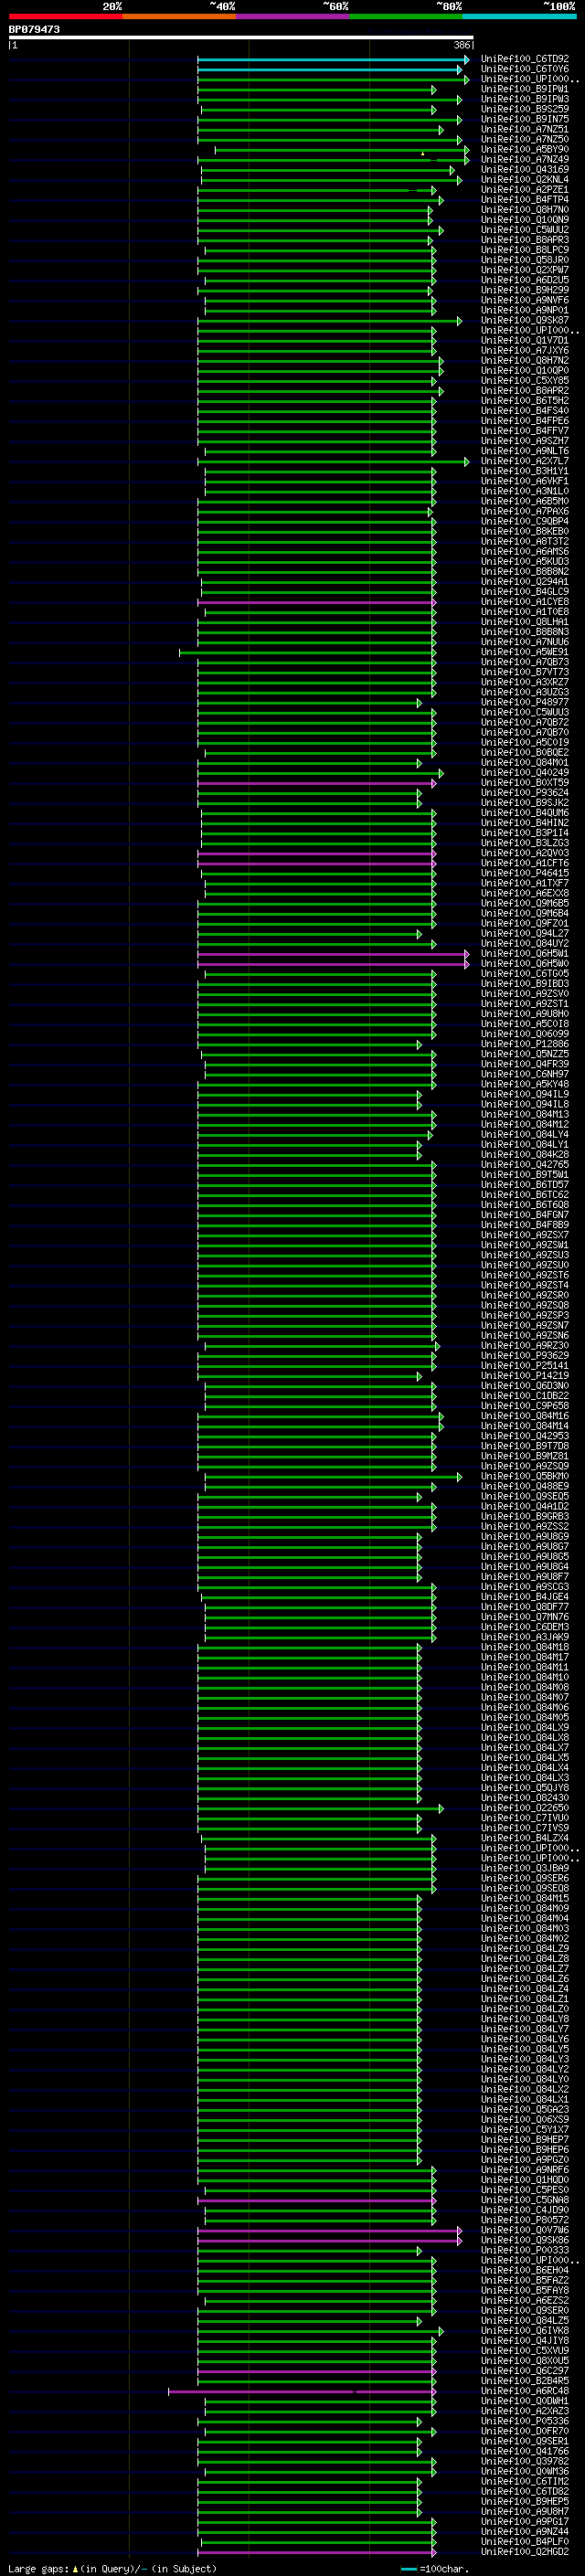This screenshot has height=2576, width=585.
Task: Click the UniRef100_P14219 entry
Action: [x=525, y=1375]
